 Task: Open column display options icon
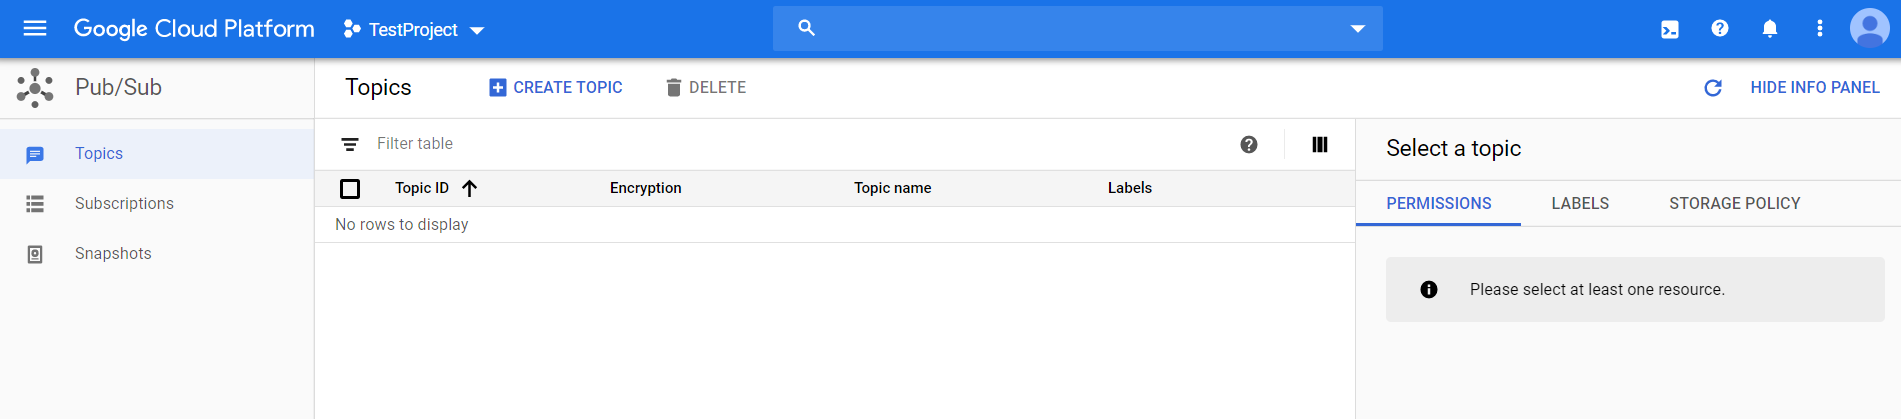click(x=1320, y=145)
